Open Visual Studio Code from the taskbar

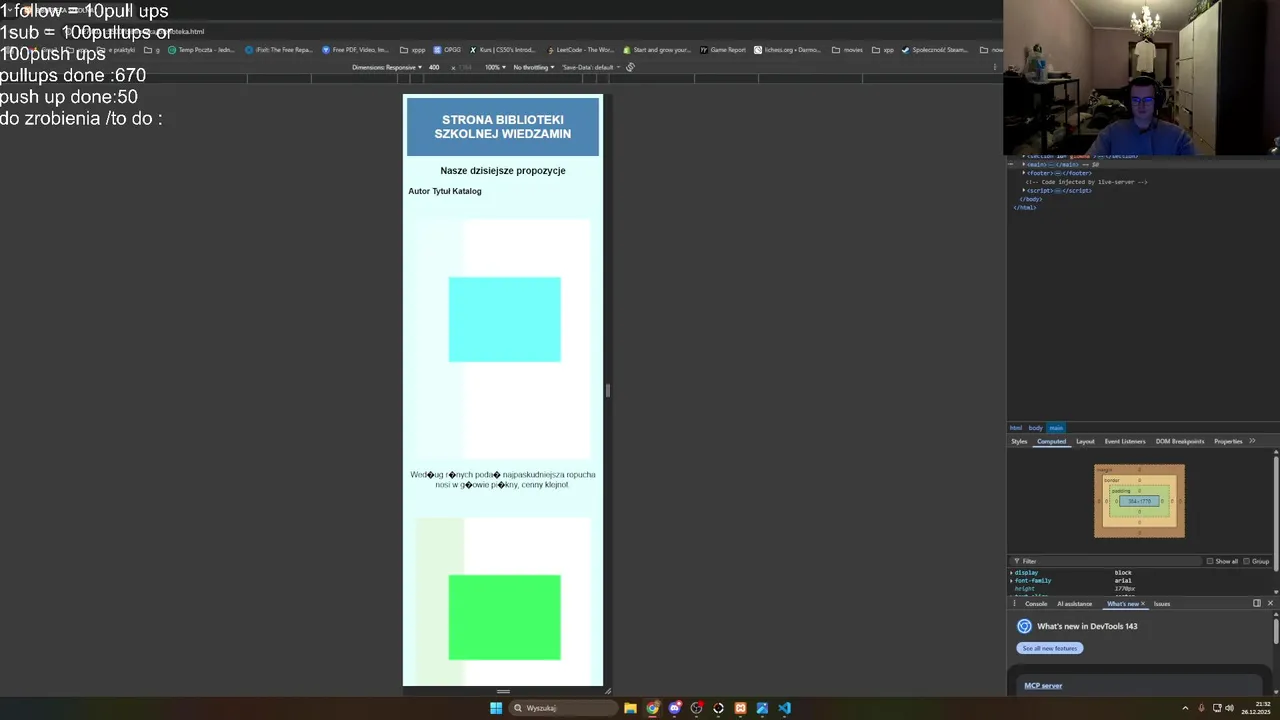tap(784, 708)
